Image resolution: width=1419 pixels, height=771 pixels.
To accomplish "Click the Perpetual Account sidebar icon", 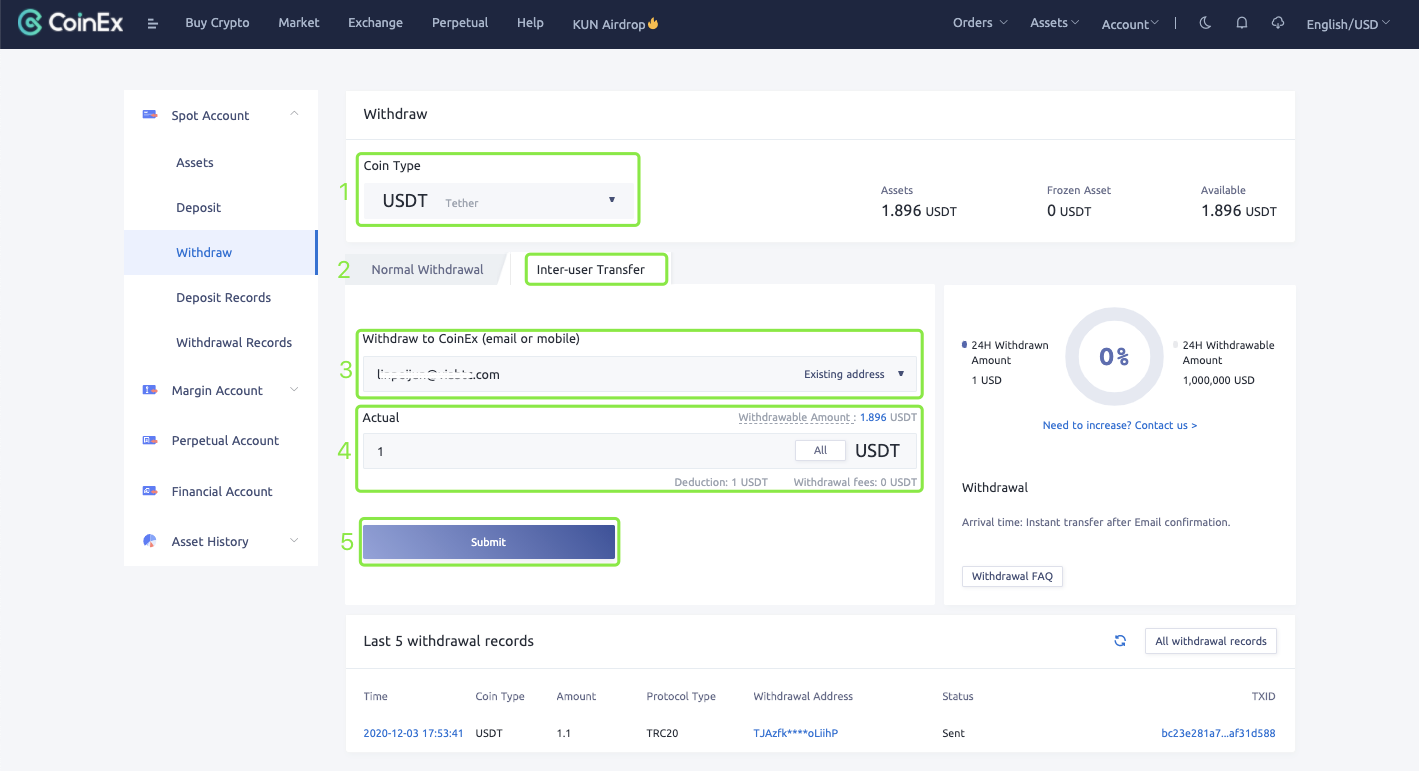I will point(150,440).
